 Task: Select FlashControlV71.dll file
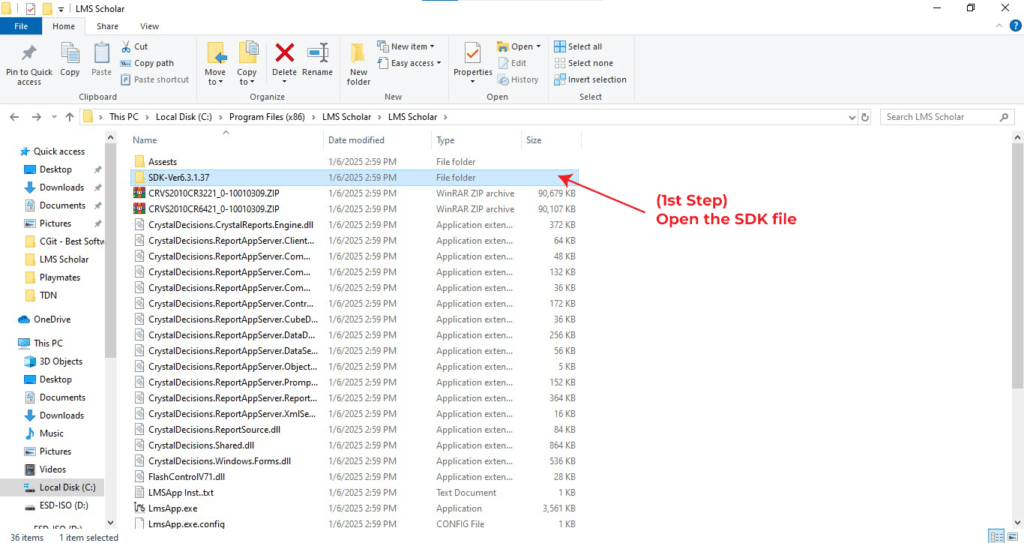point(355,477)
